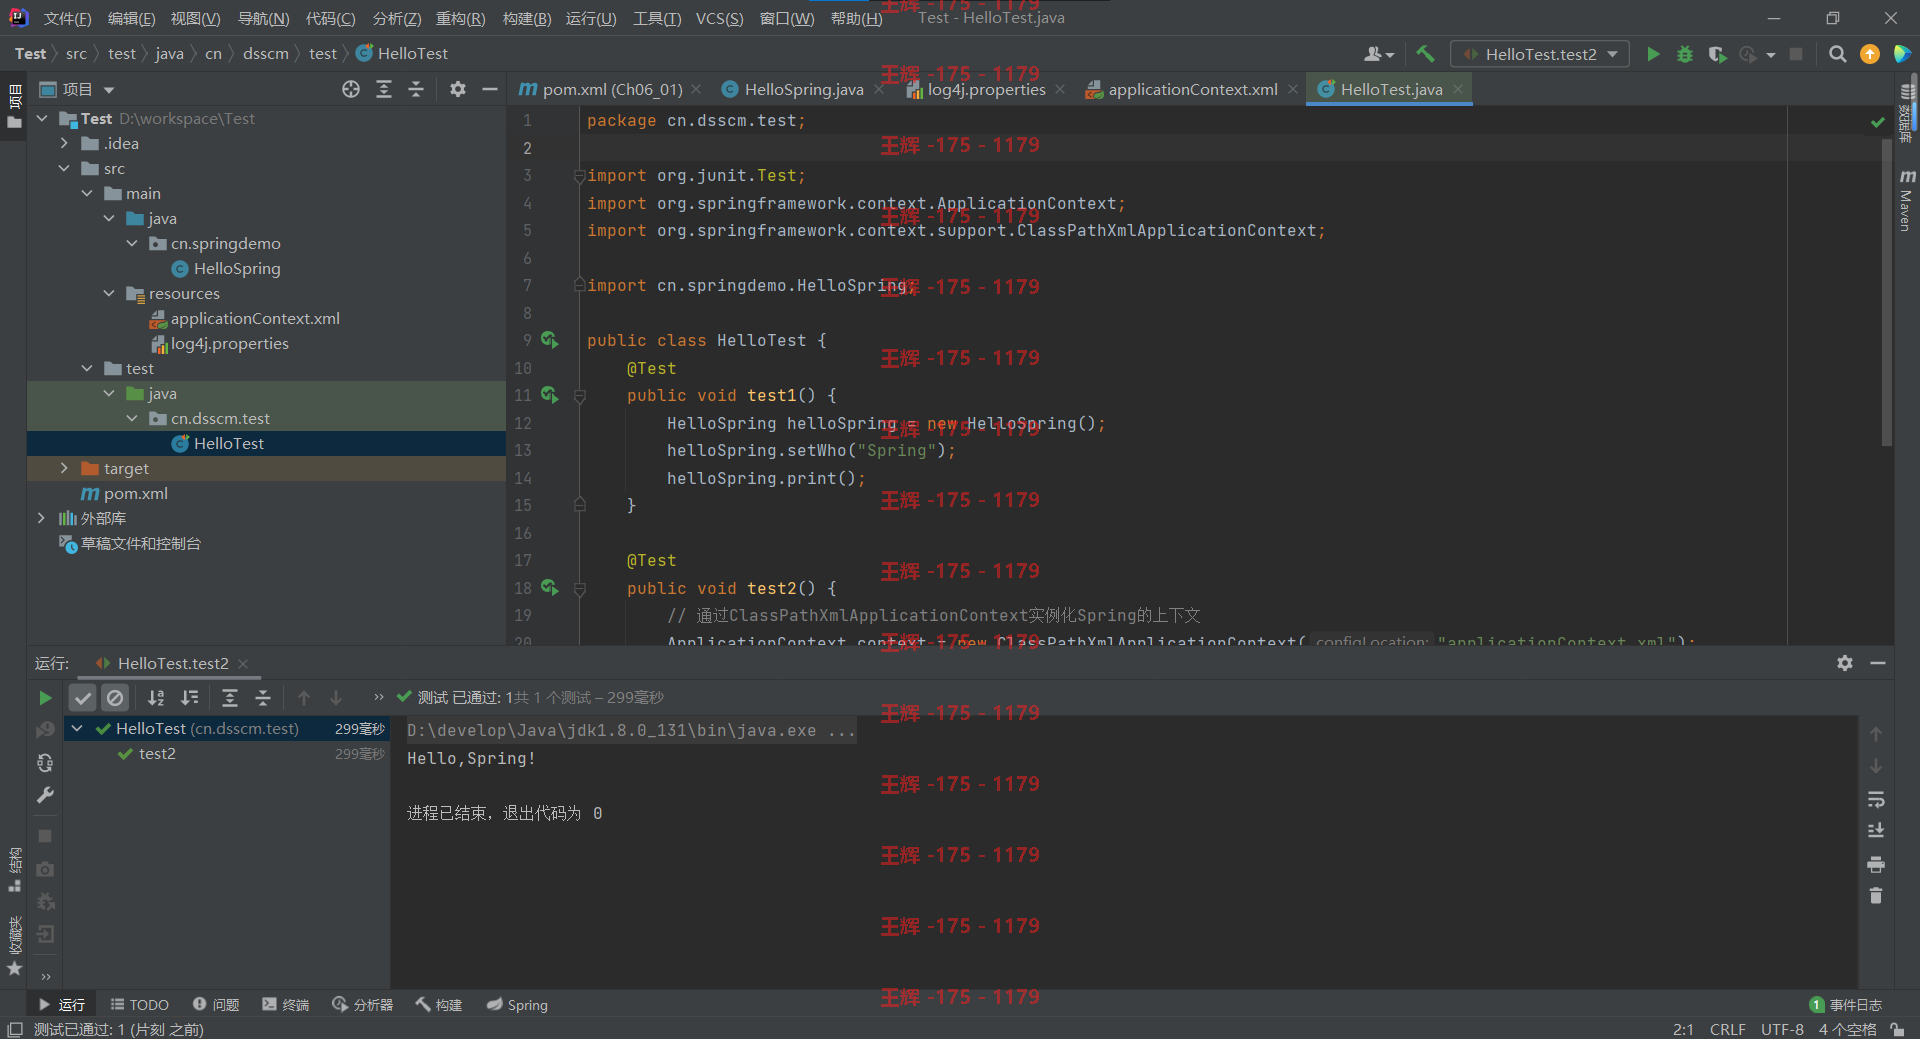The image size is (1920, 1039).
Task: Click the print icon in console
Action: 1876,864
